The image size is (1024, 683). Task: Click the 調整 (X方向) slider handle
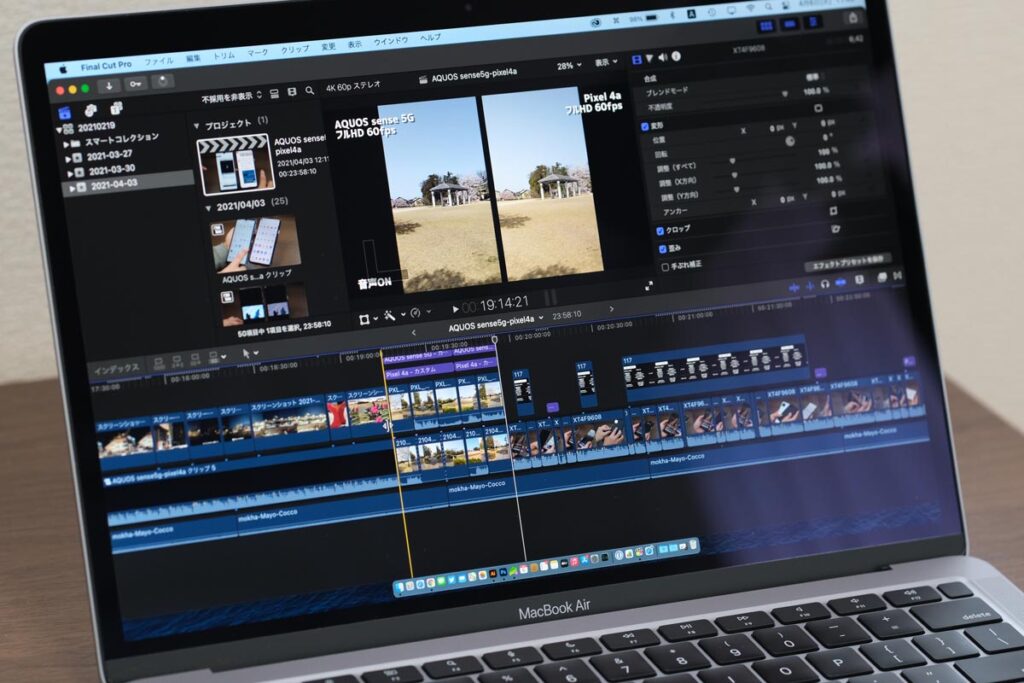[735, 176]
